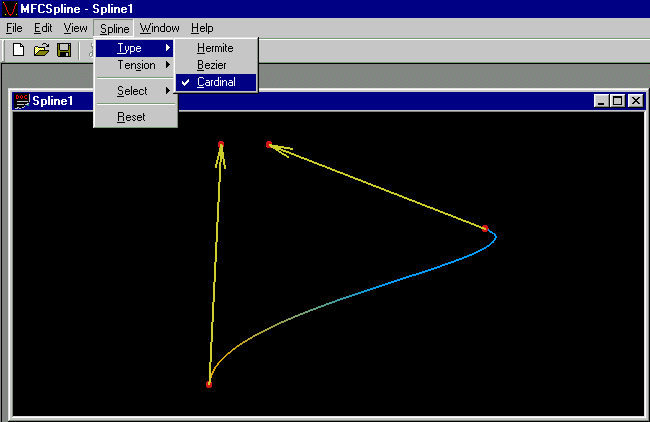
Task: Click the red control point at curve bottom
Action: tap(209, 384)
